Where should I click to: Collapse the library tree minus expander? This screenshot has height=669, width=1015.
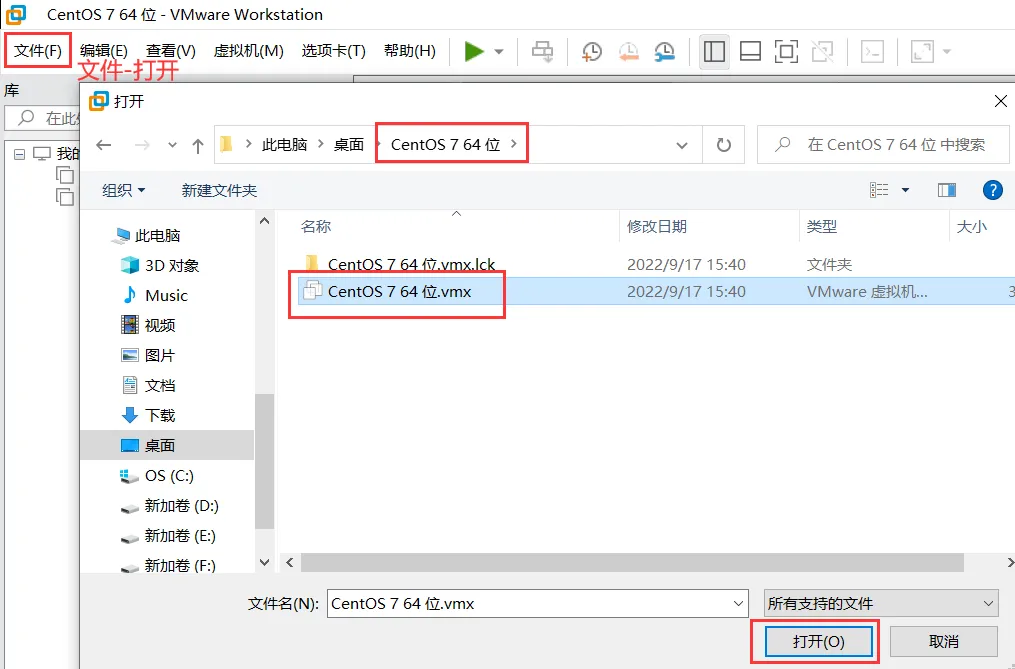pyautogui.click(x=19, y=154)
